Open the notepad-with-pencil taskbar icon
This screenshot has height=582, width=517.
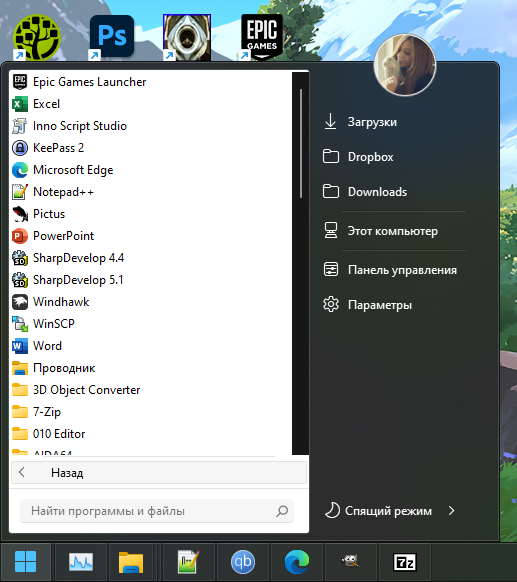click(x=189, y=562)
